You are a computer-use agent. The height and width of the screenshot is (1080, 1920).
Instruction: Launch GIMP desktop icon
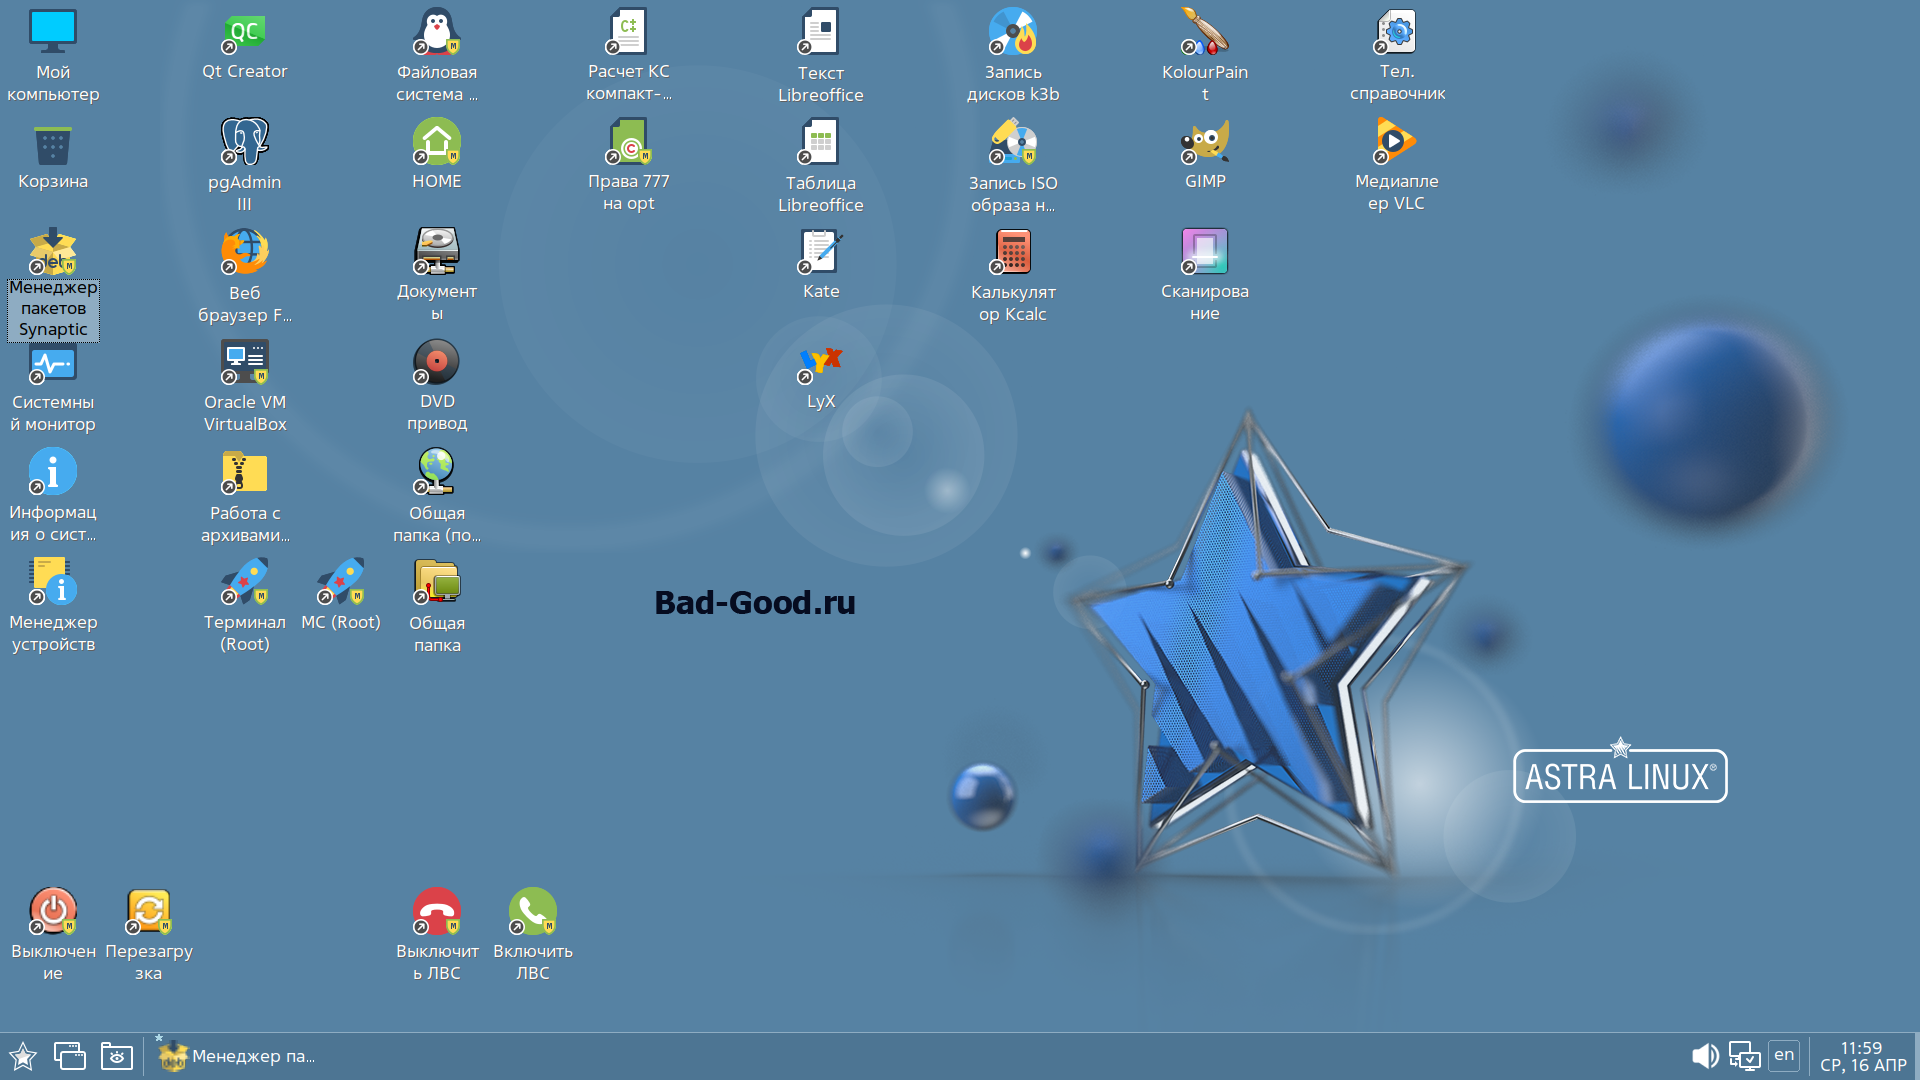(1205, 142)
